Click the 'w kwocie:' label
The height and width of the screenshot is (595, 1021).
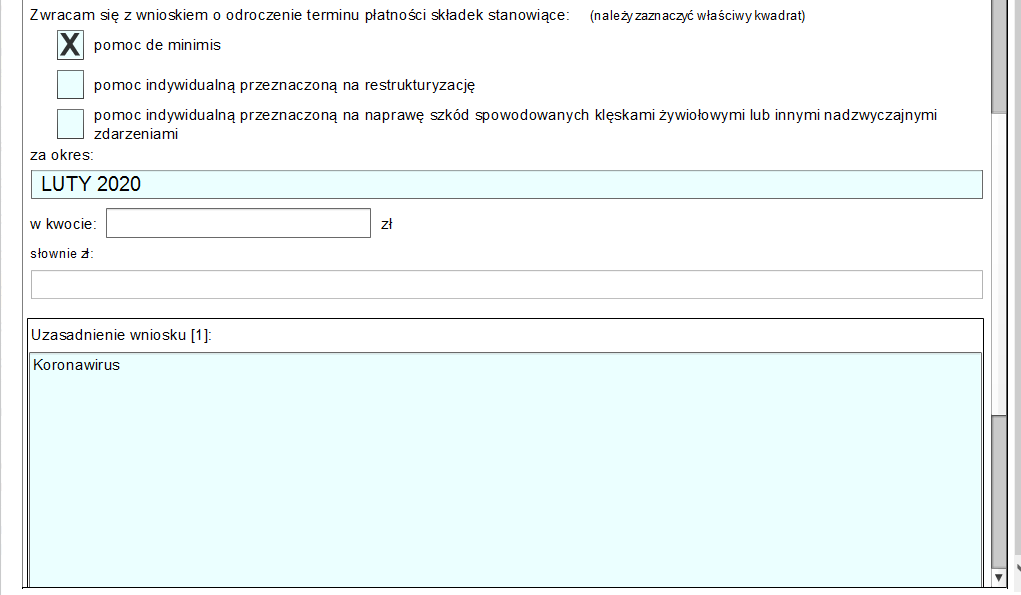click(64, 224)
